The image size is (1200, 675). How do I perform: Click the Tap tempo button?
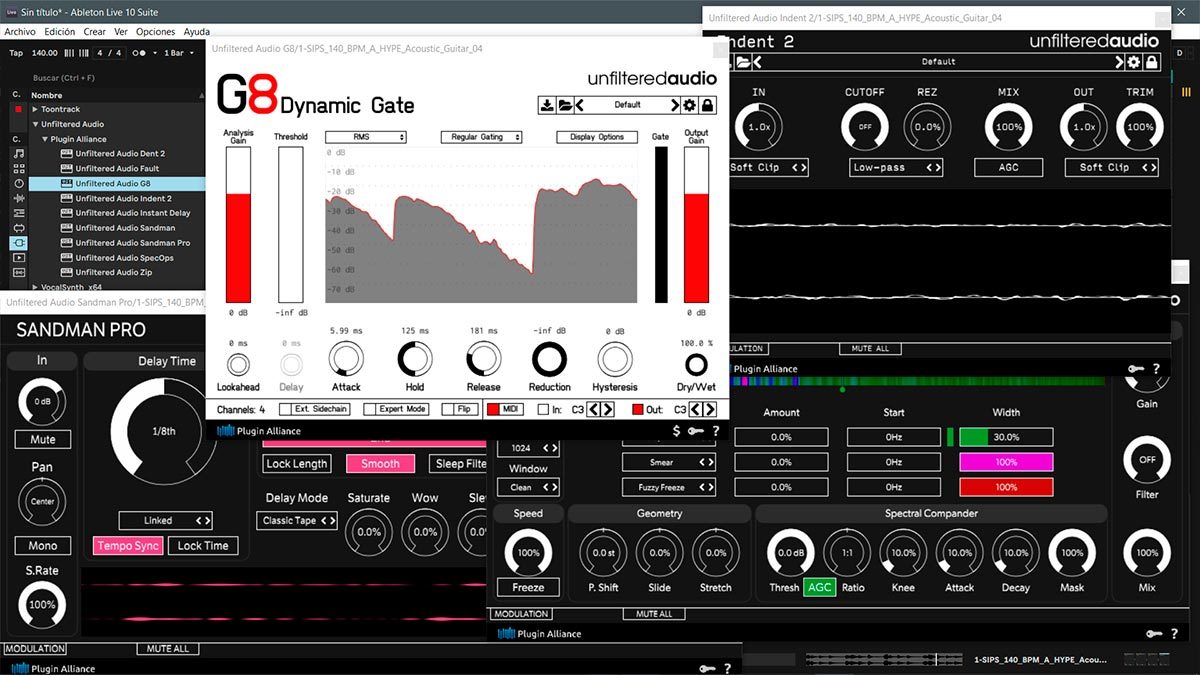(15, 53)
